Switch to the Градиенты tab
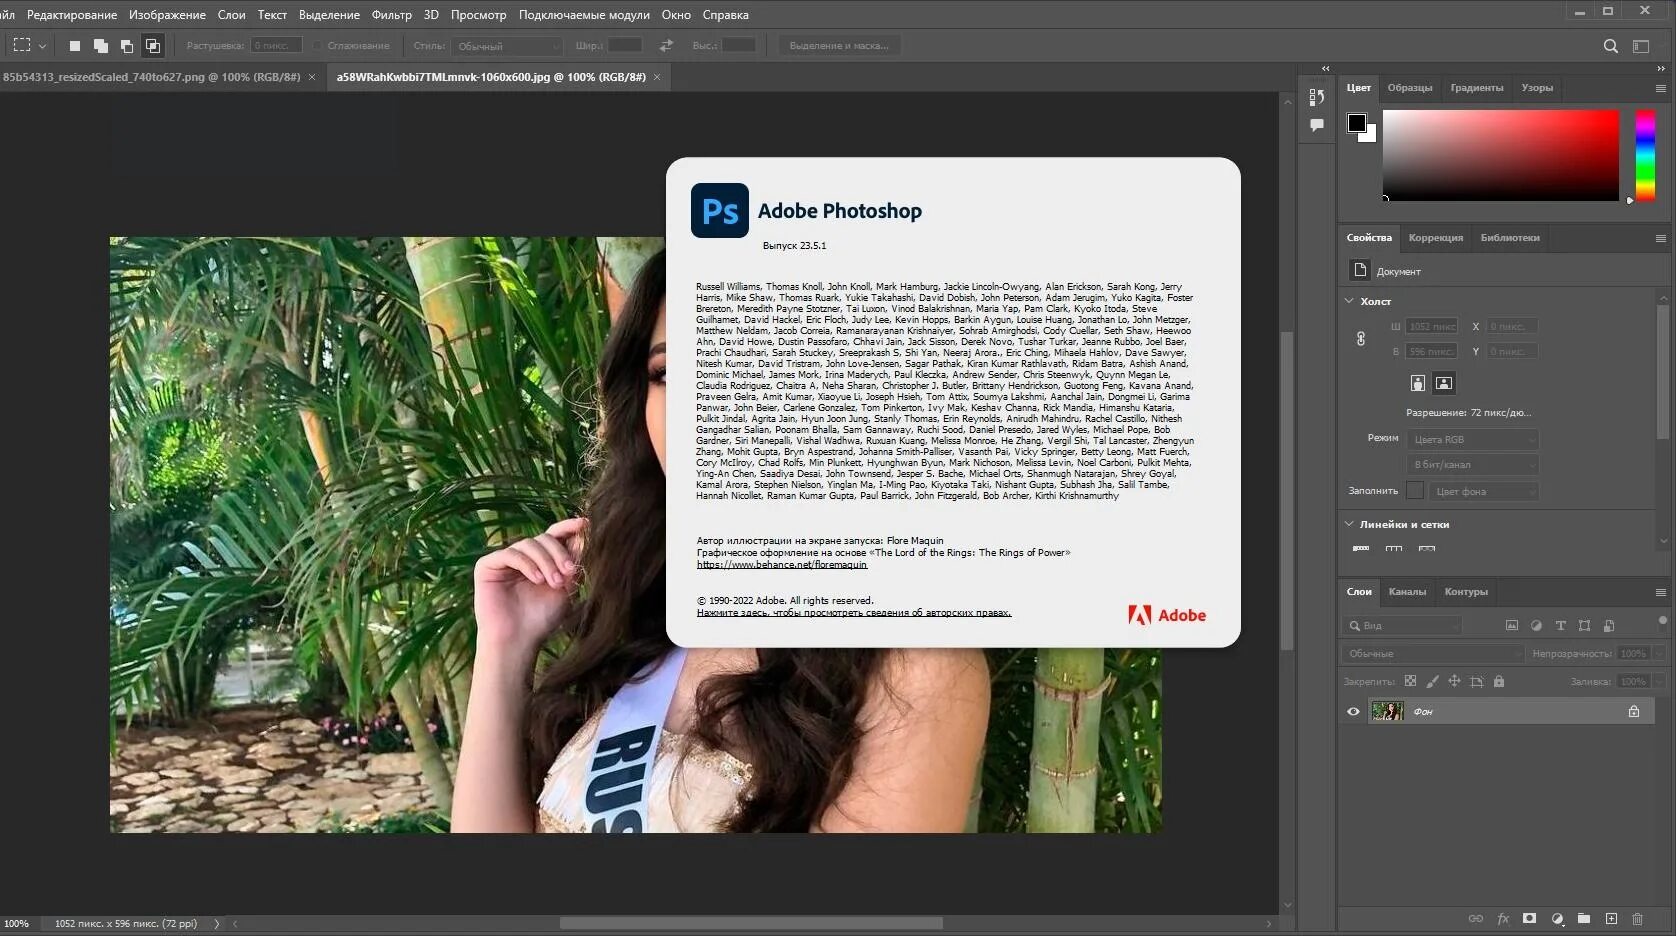This screenshot has height=936, width=1676. [1477, 88]
